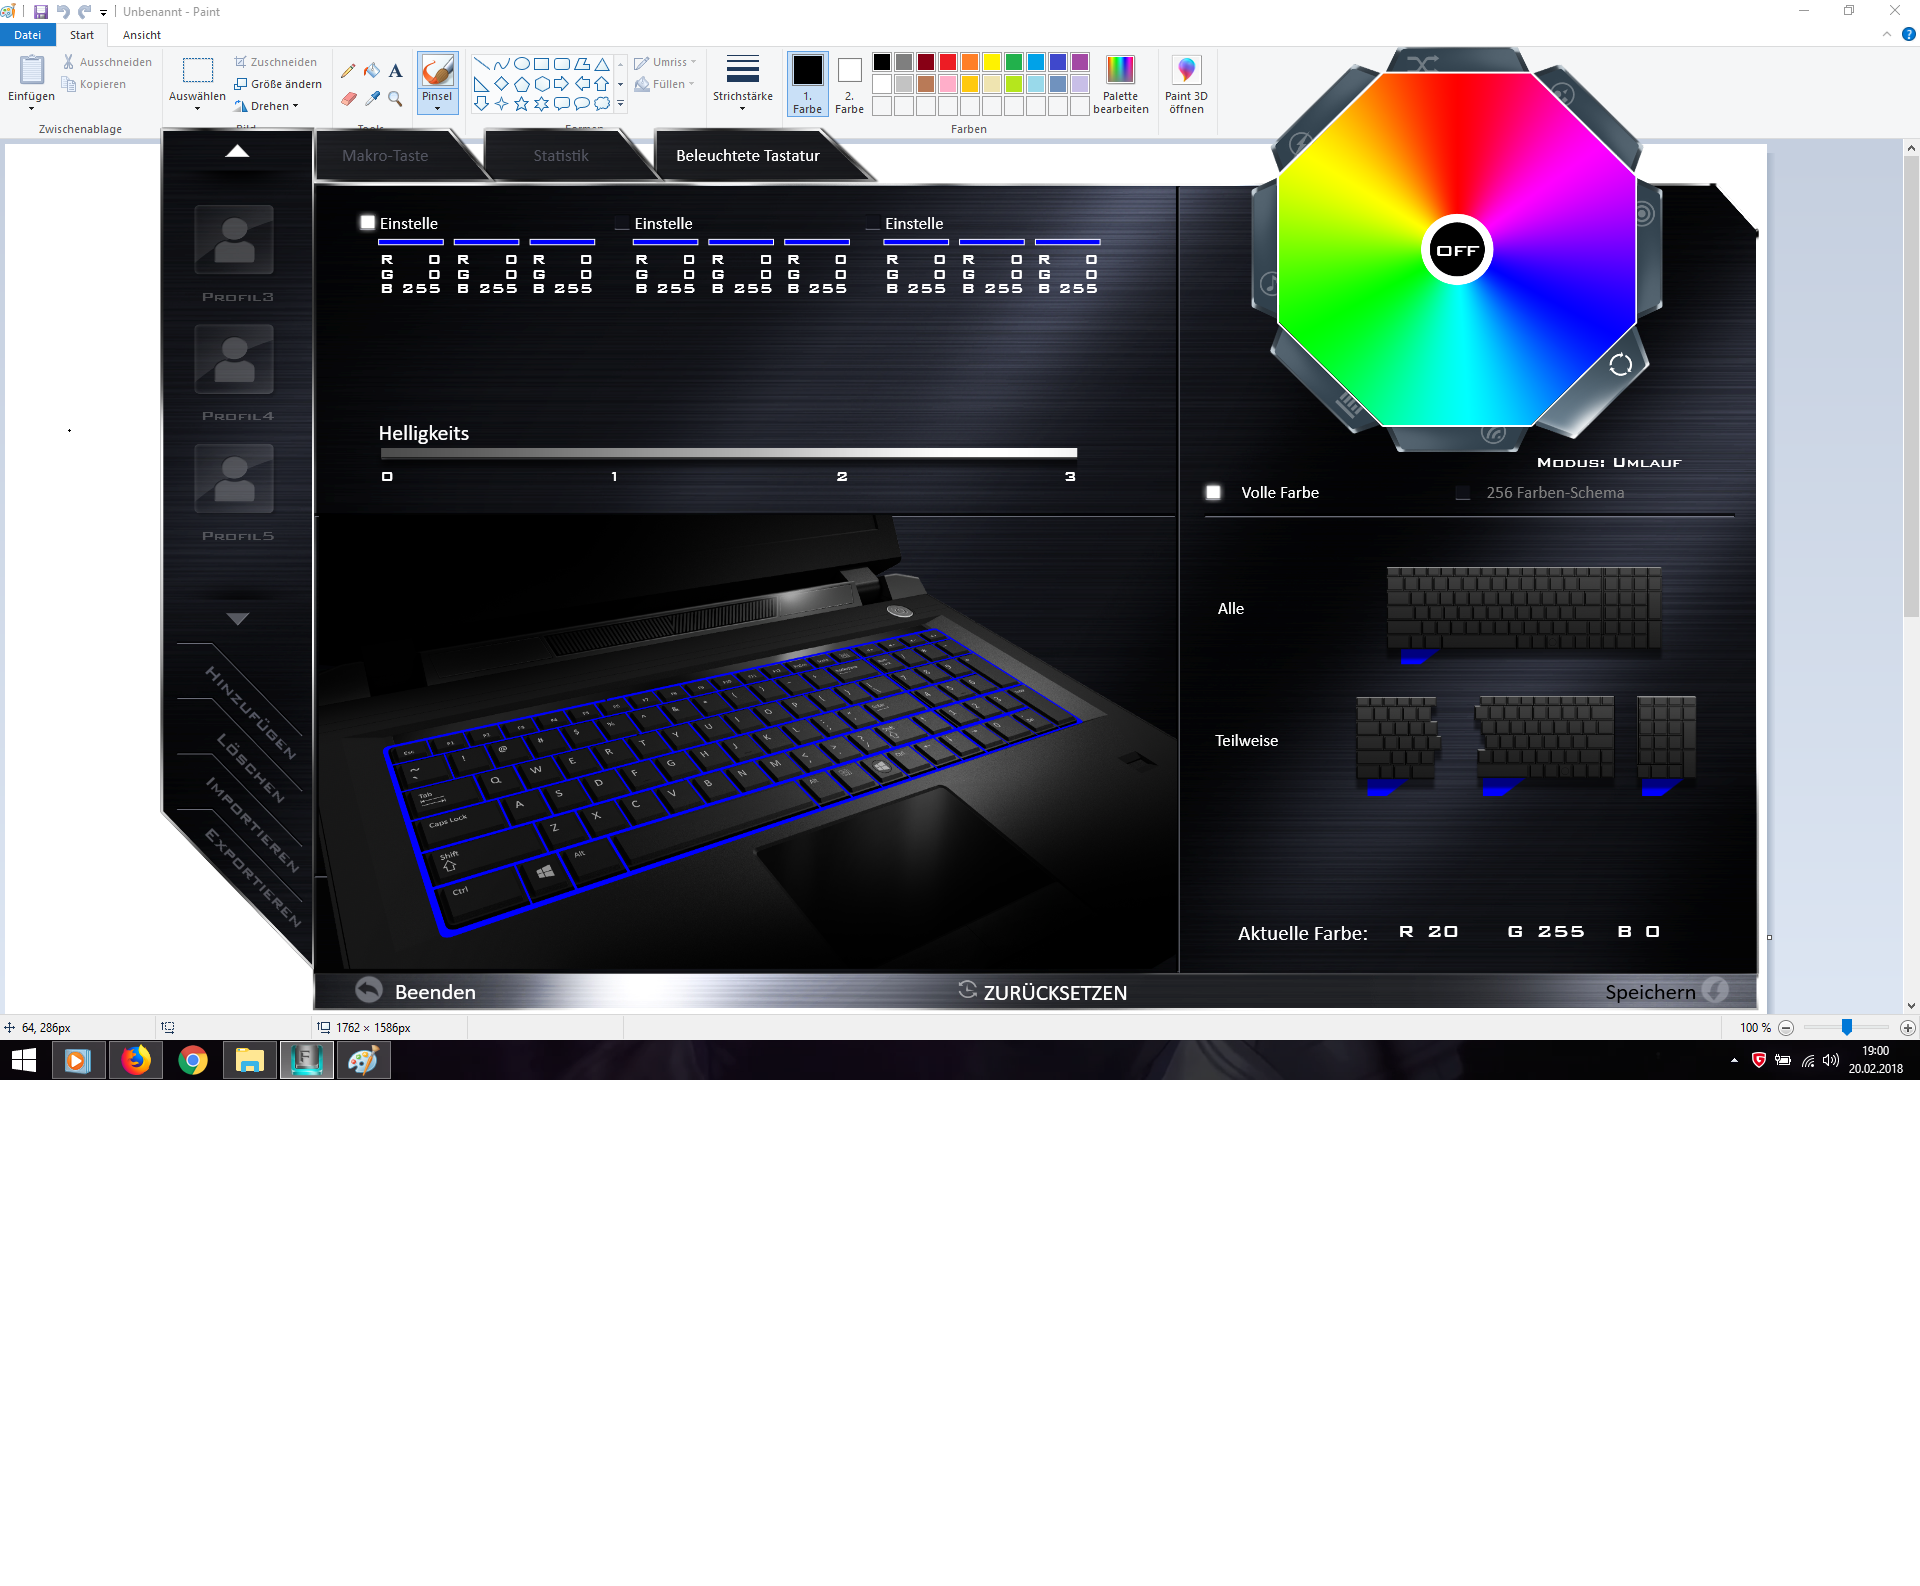
Task: Pick the red color swatch
Action: tap(948, 62)
